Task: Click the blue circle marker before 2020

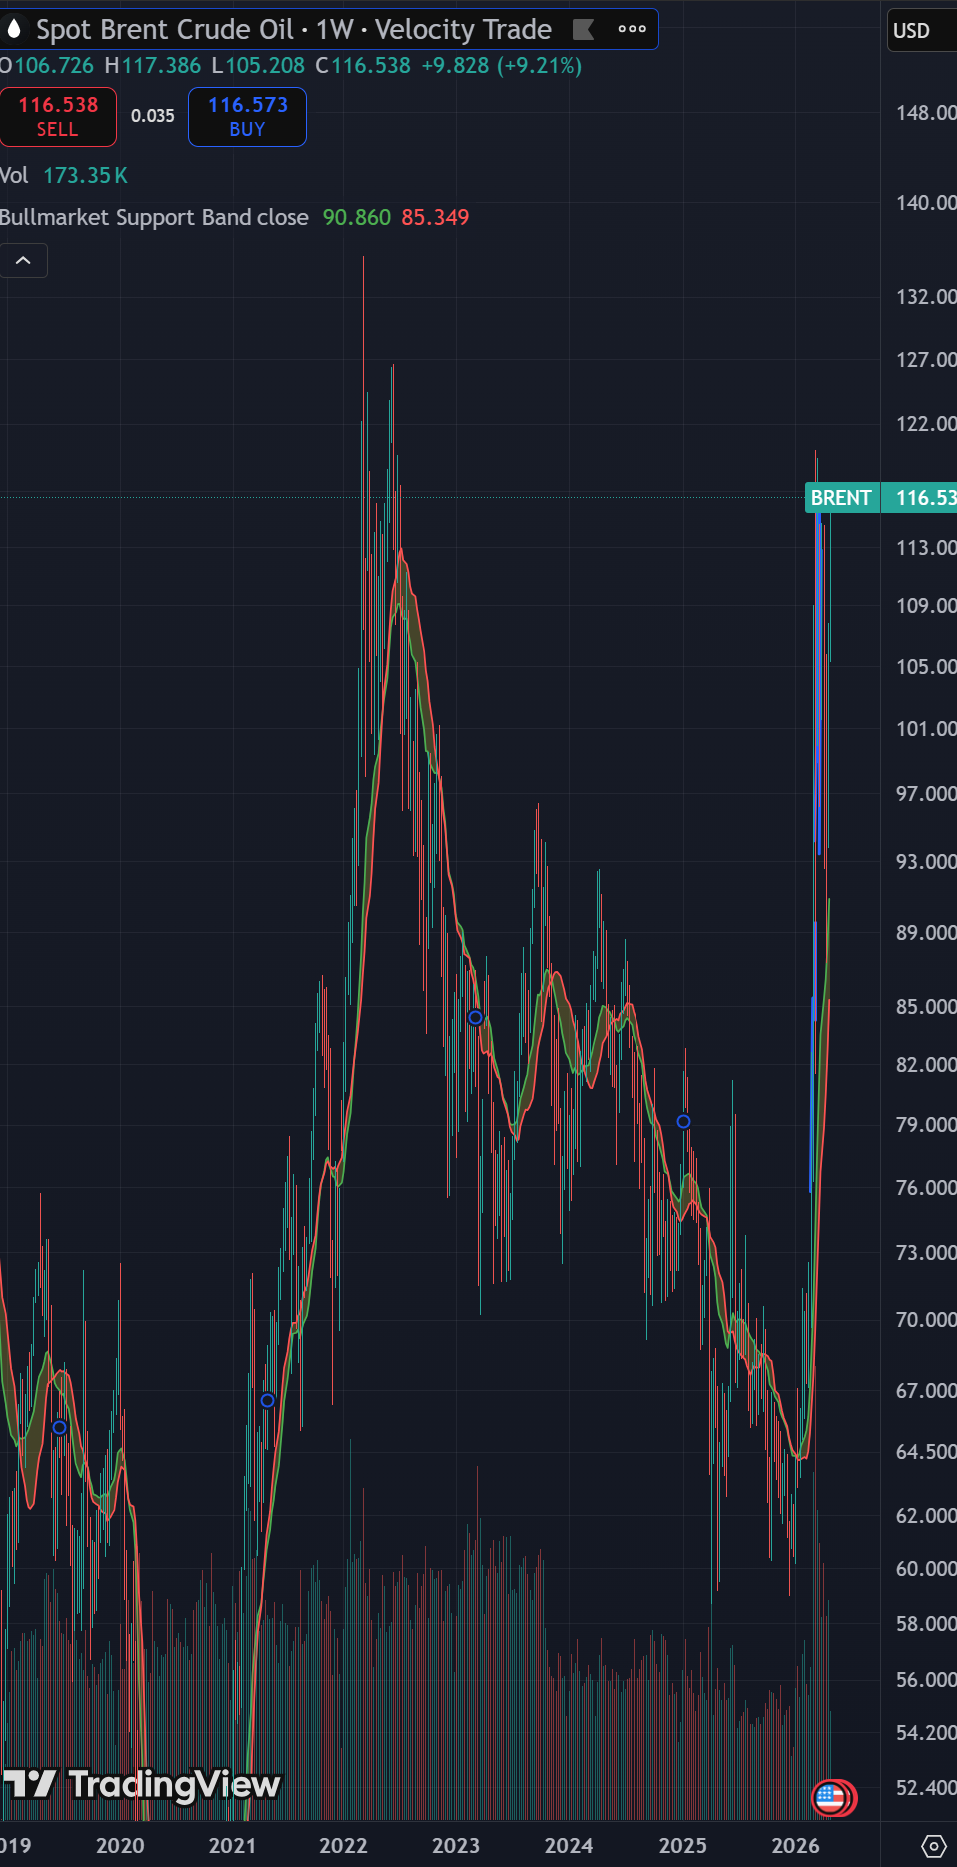Action: [x=59, y=1428]
